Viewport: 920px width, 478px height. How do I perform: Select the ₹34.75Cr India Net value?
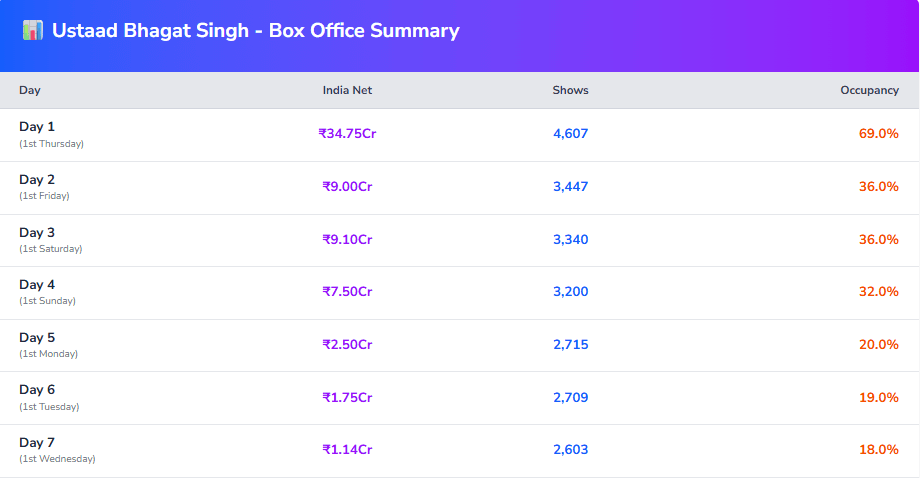(x=347, y=134)
